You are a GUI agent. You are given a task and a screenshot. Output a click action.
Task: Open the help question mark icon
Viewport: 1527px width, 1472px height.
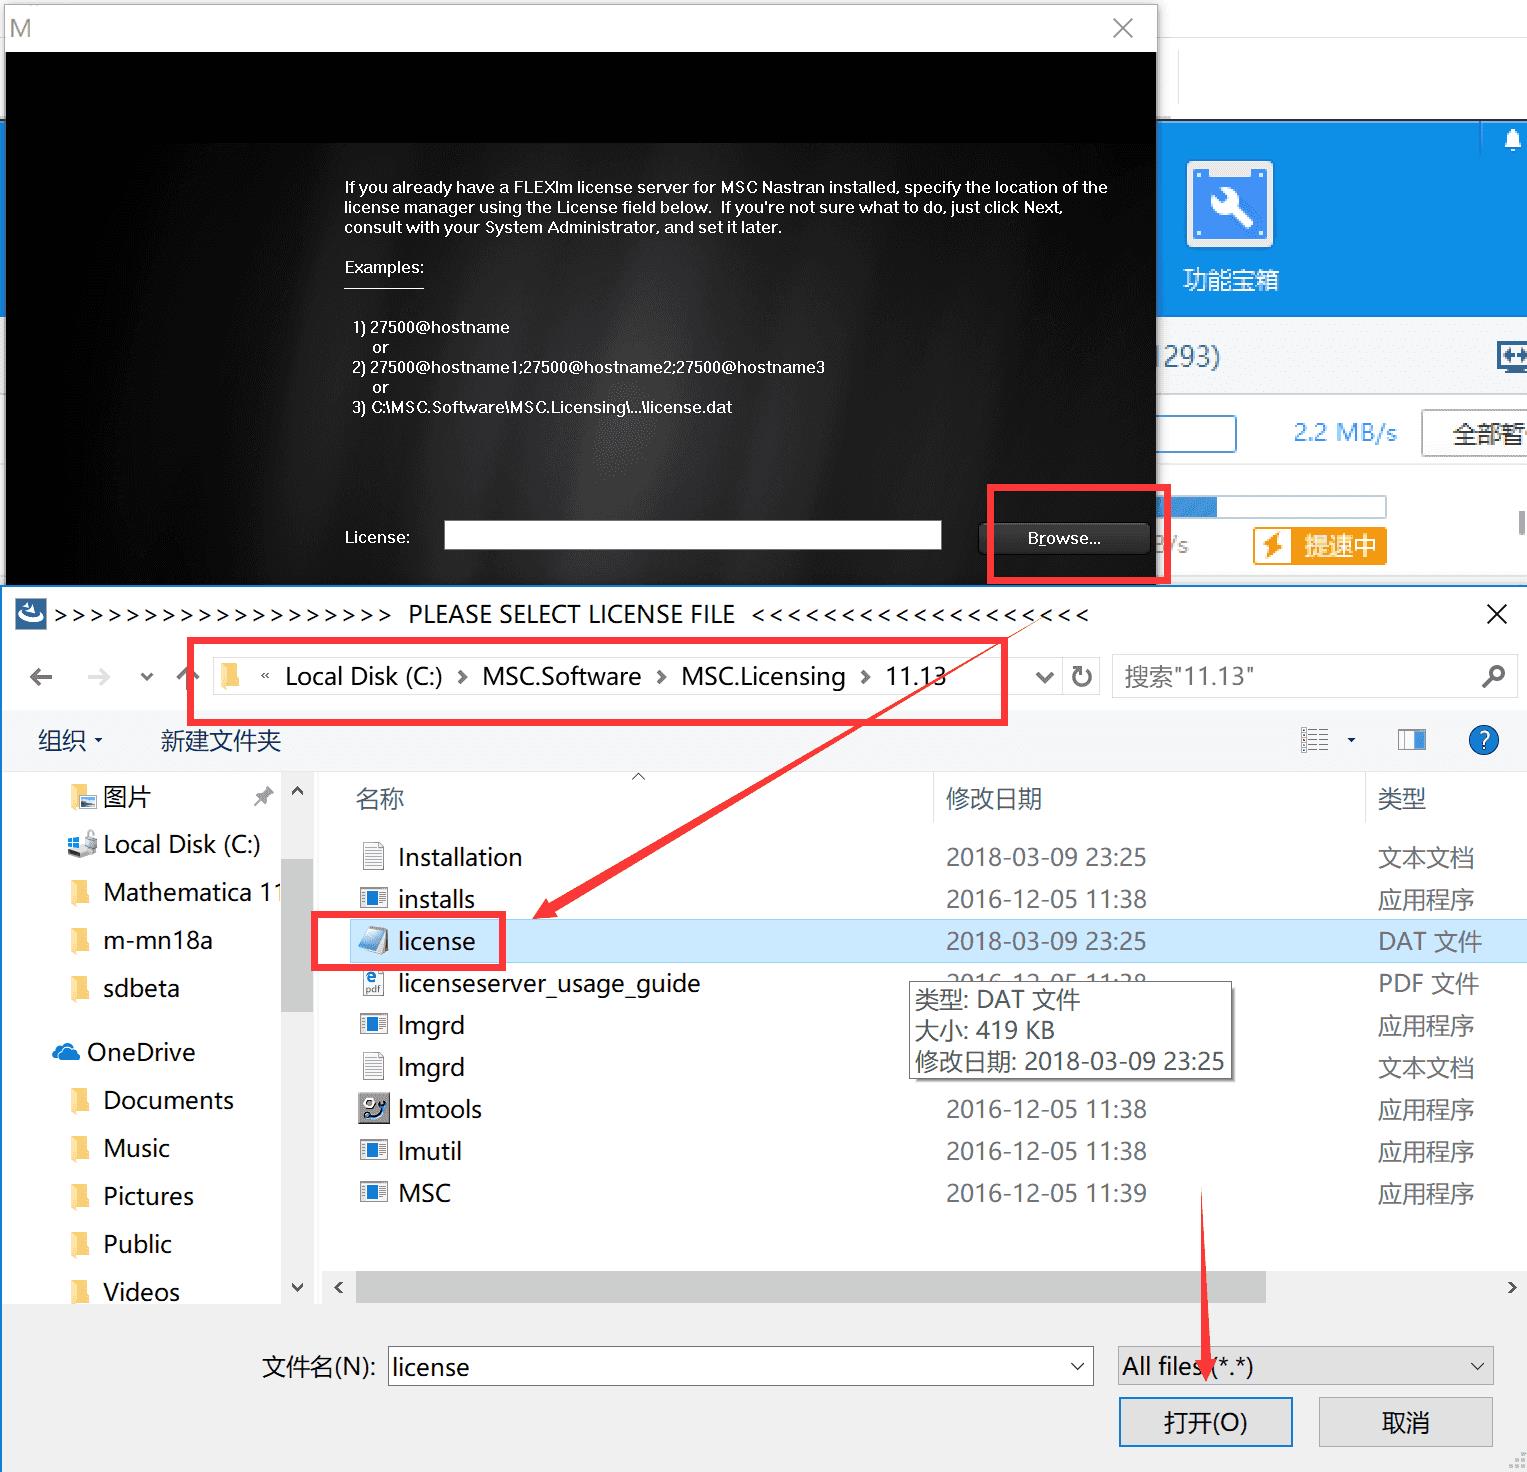(1483, 740)
